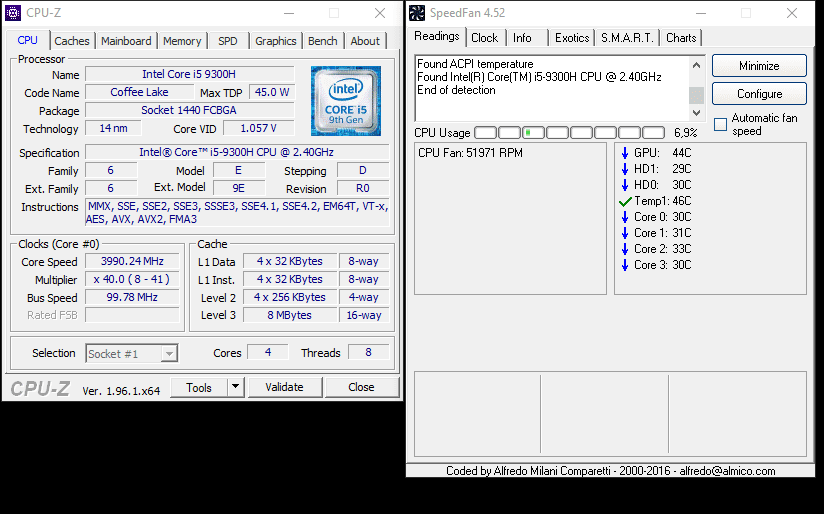The width and height of the screenshot is (824, 514).
Task: Click the SpeedFan log scroll down arrow
Action: [x=696, y=112]
